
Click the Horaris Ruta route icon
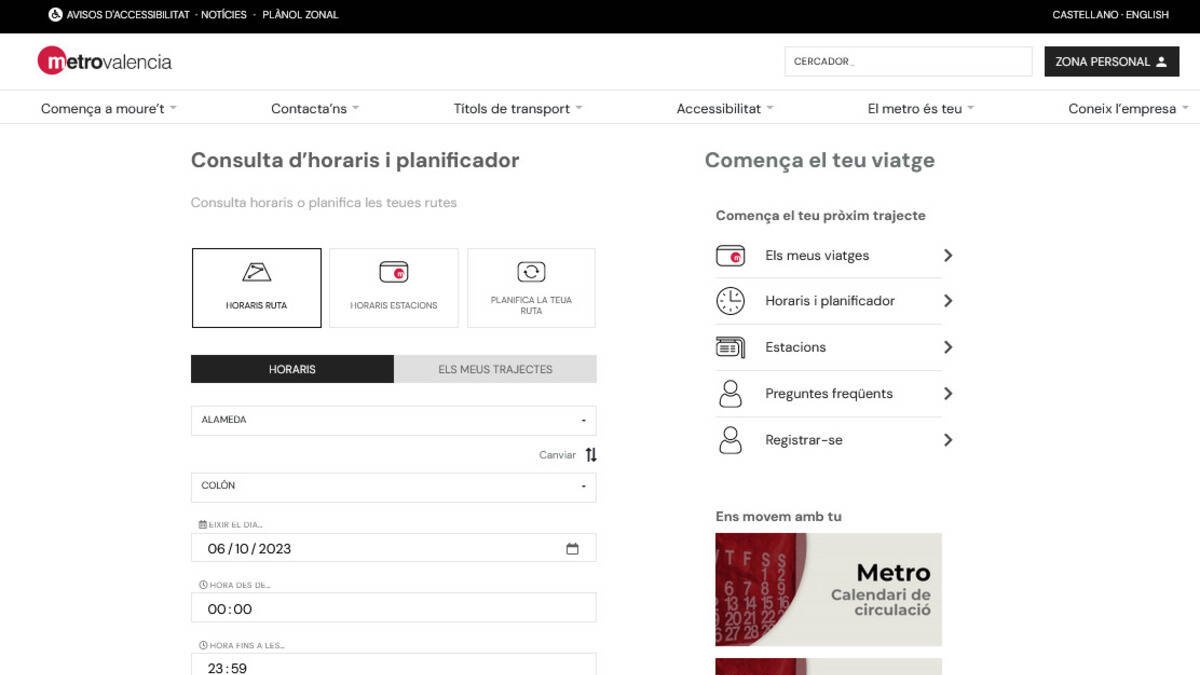(x=257, y=272)
